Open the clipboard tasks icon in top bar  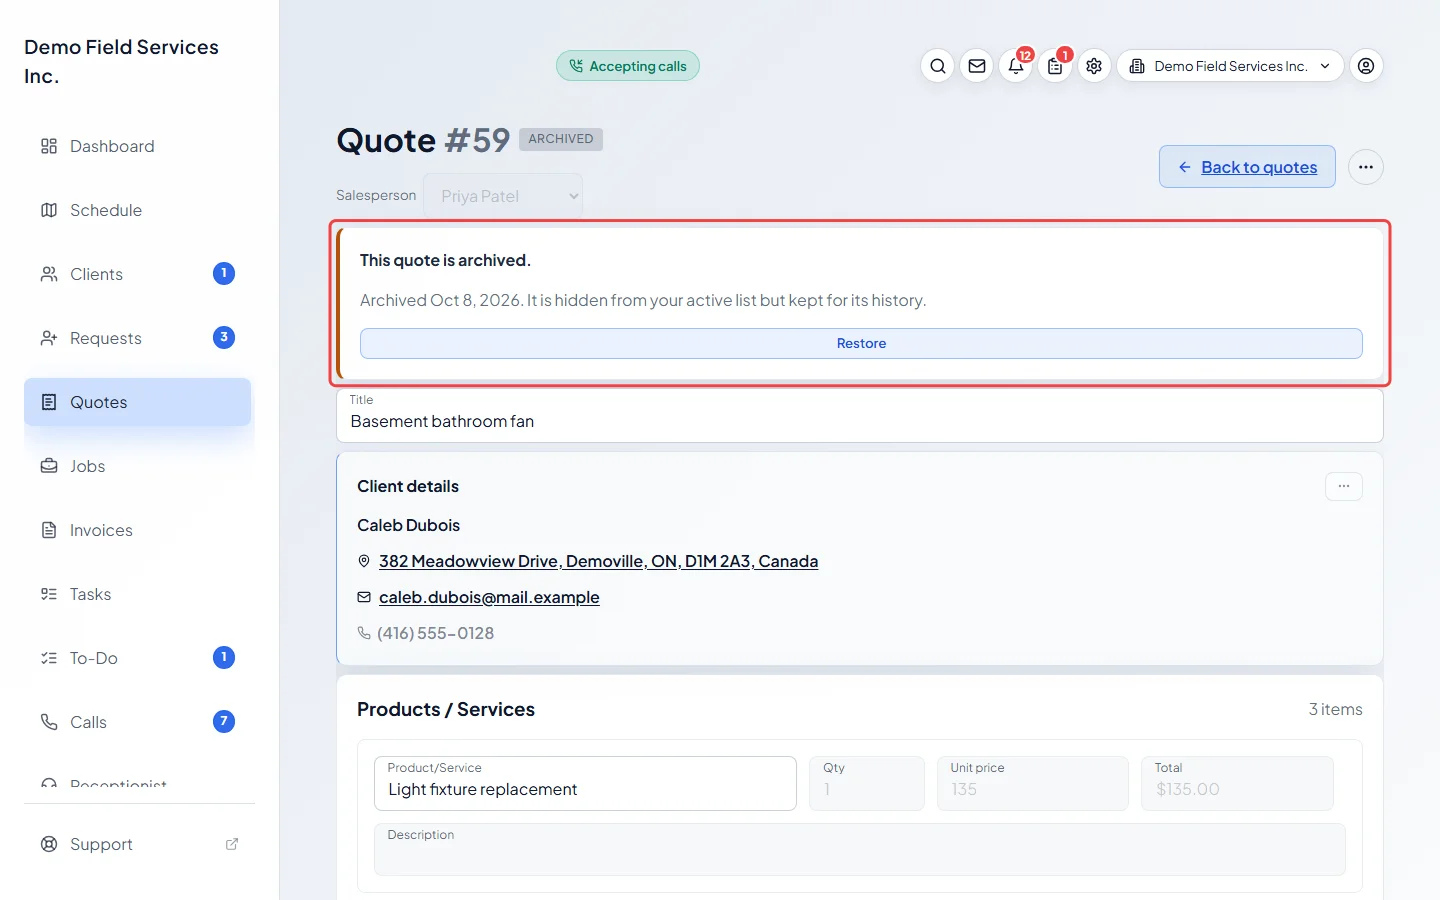coord(1055,66)
